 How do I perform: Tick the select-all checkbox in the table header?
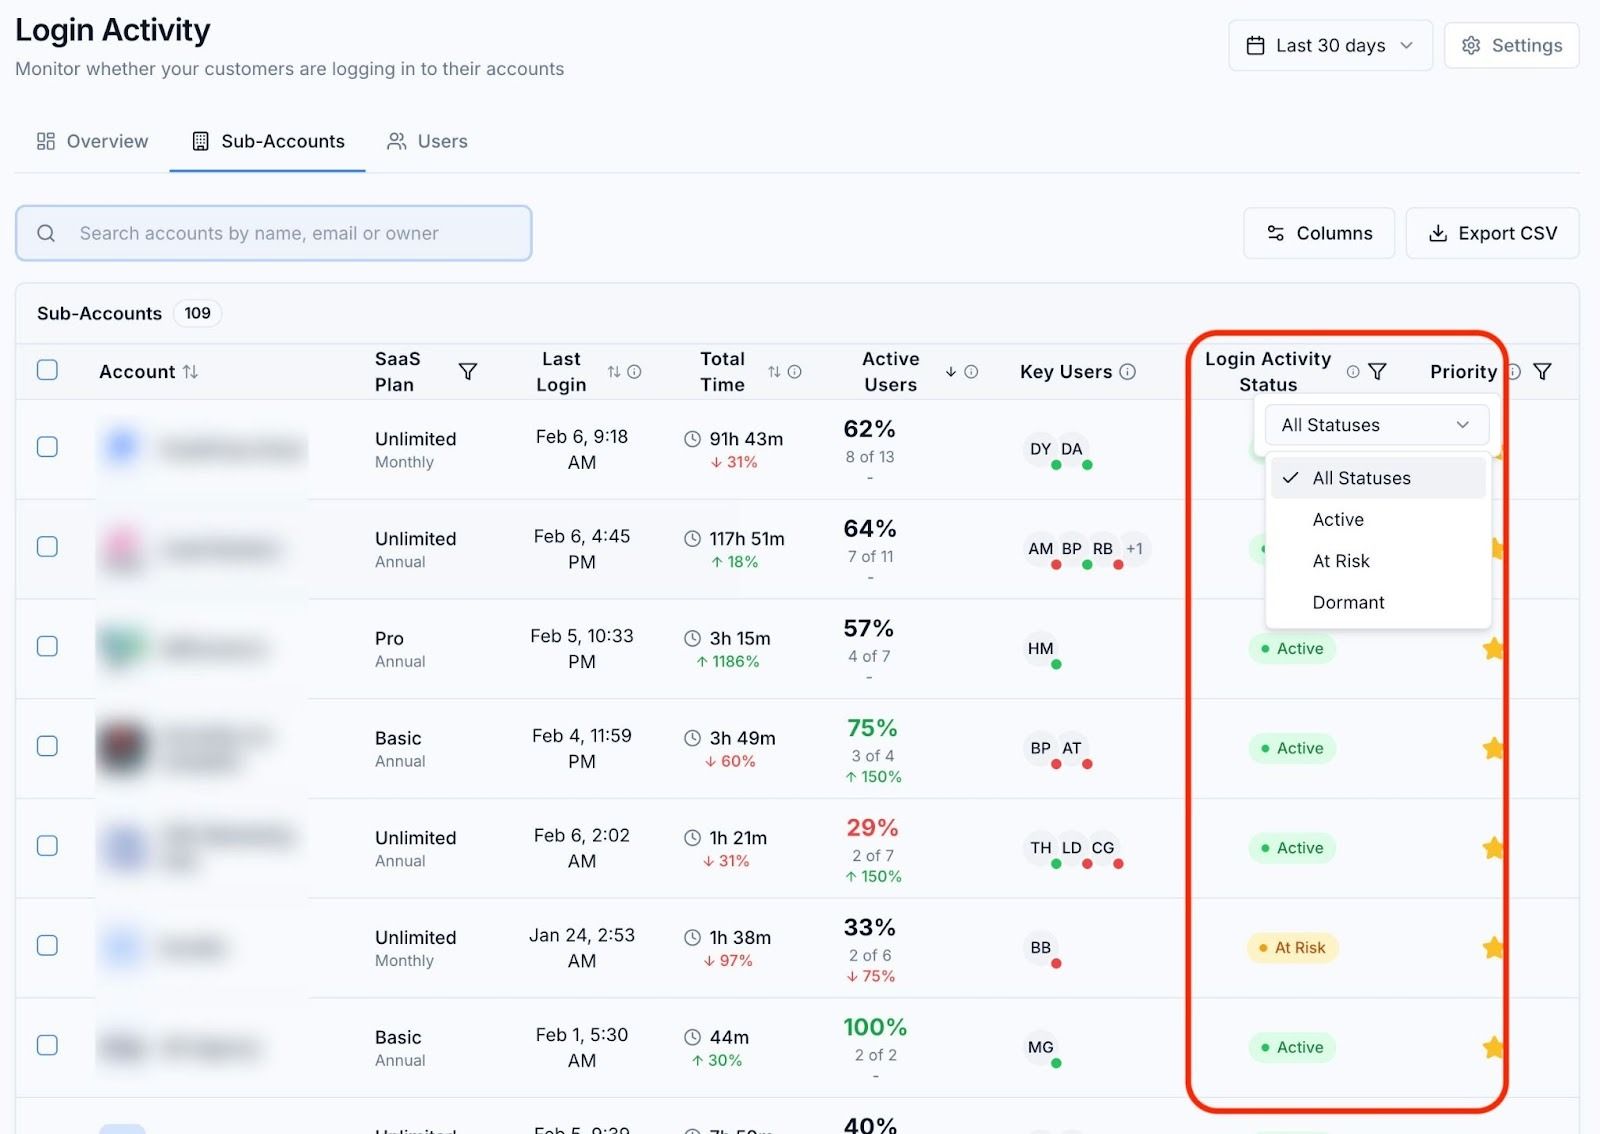pyautogui.click(x=47, y=370)
